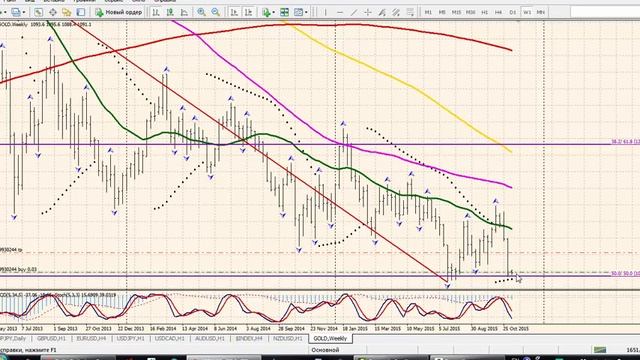Toggle the Data Window crosshair-target icon
The width and height of the screenshot is (640, 360).
coord(53,12)
